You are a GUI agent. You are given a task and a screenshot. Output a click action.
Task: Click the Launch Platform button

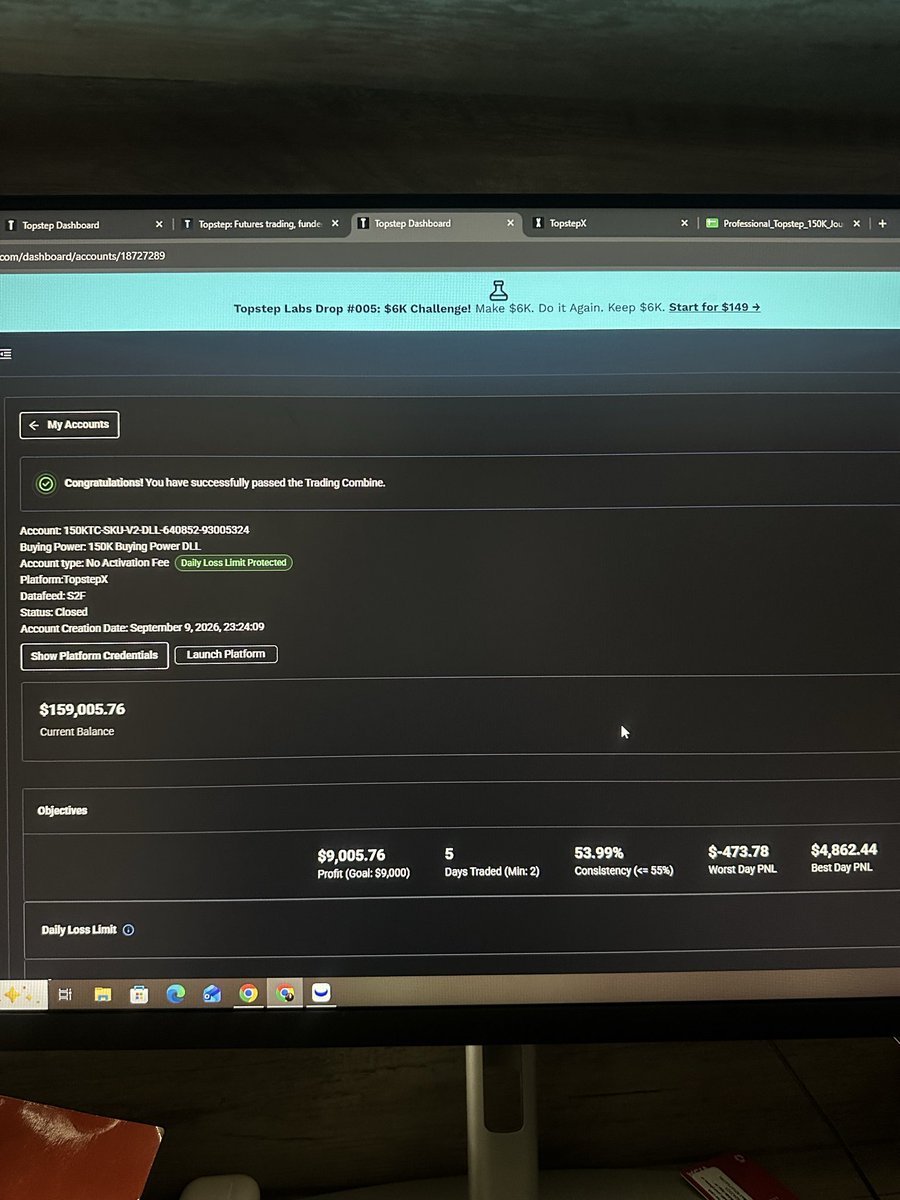click(x=226, y=654)
